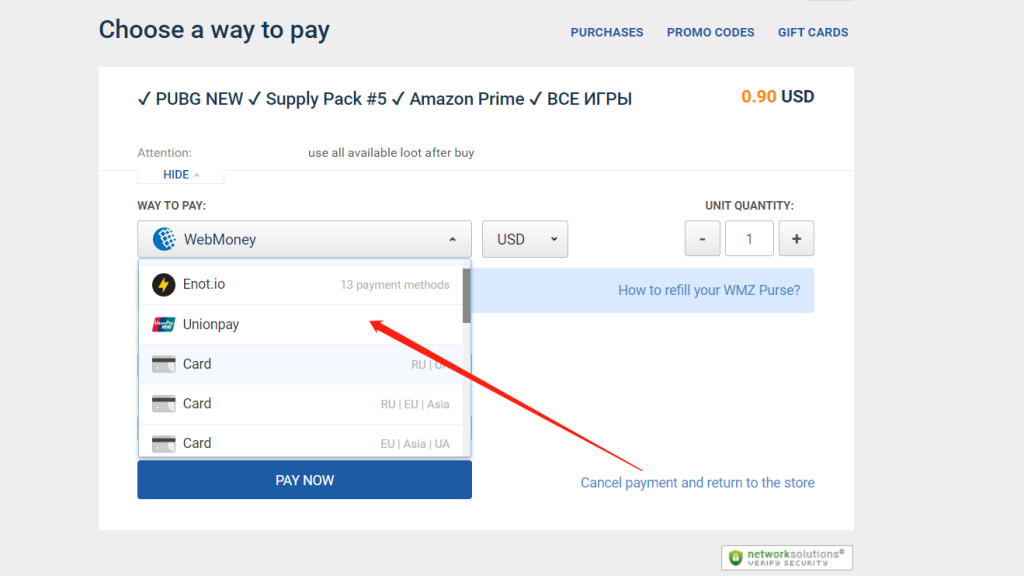Select the first Card option in list
The image size is (1024, 576).
point(300,364)
